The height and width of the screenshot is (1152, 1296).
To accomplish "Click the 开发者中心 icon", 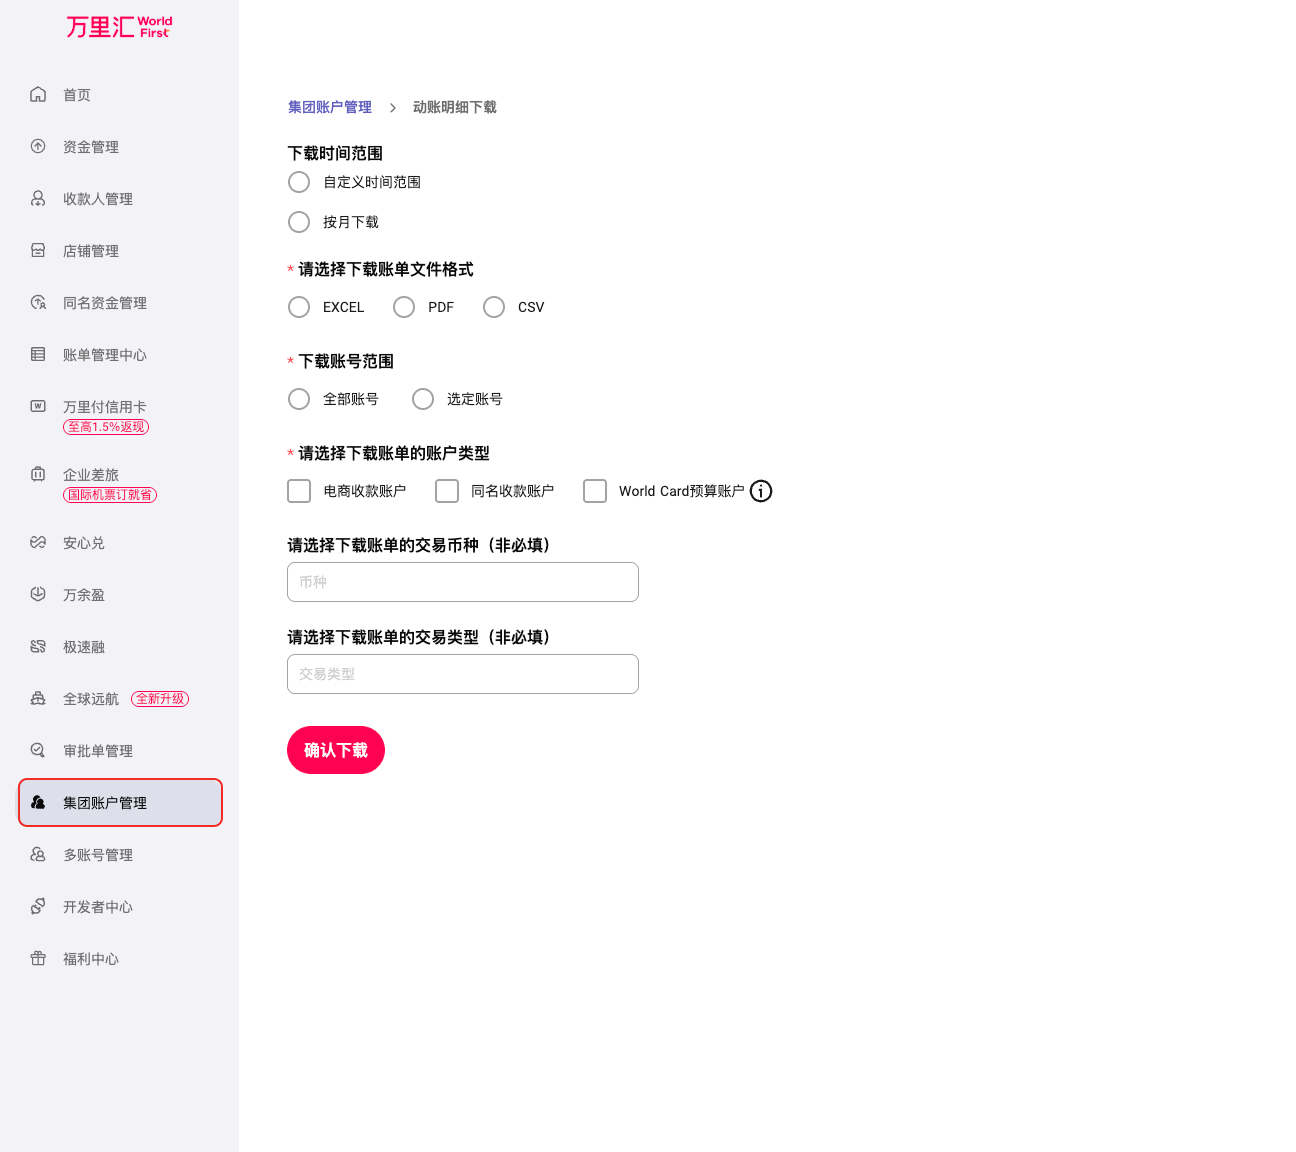I will (38, 906).
